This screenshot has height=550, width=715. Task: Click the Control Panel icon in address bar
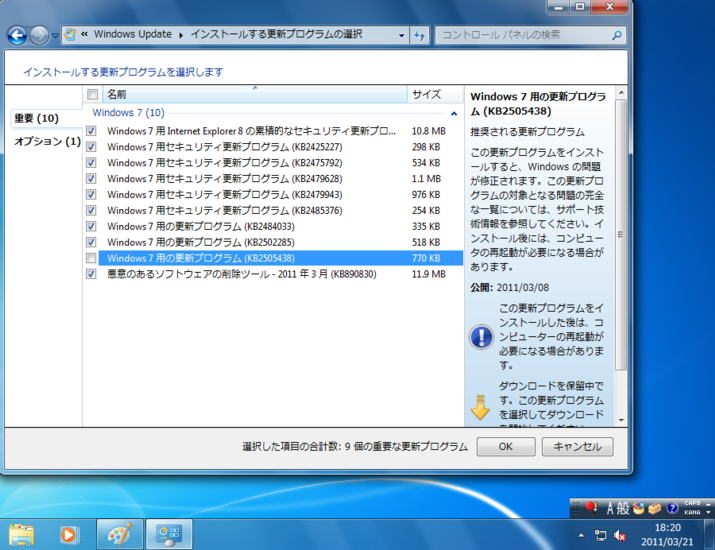[70, 35]
